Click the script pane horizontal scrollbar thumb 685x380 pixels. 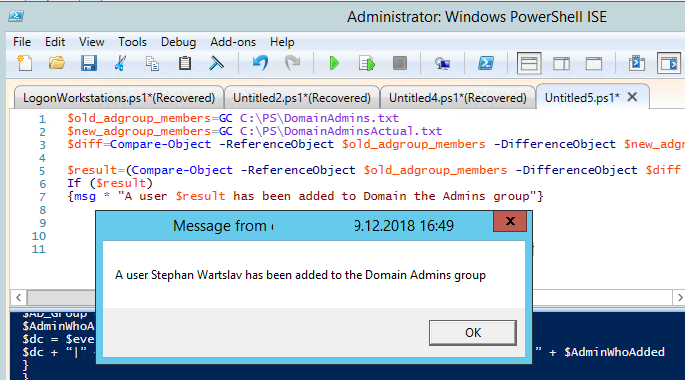pos(61,298)
